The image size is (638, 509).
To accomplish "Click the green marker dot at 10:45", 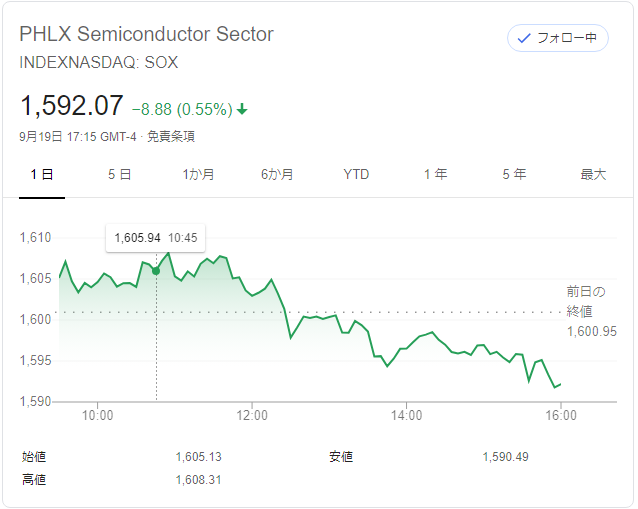I will click(156, 271).
